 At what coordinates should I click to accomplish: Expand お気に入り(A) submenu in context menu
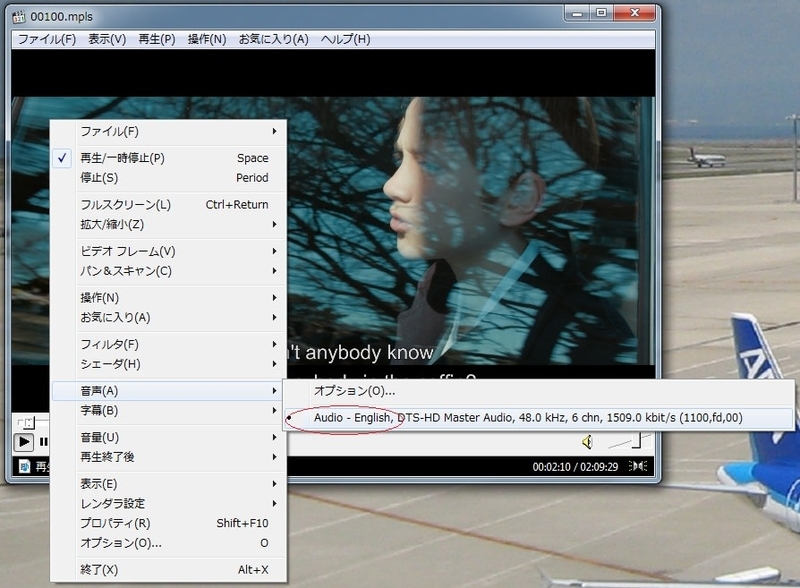tap(168, 317)
